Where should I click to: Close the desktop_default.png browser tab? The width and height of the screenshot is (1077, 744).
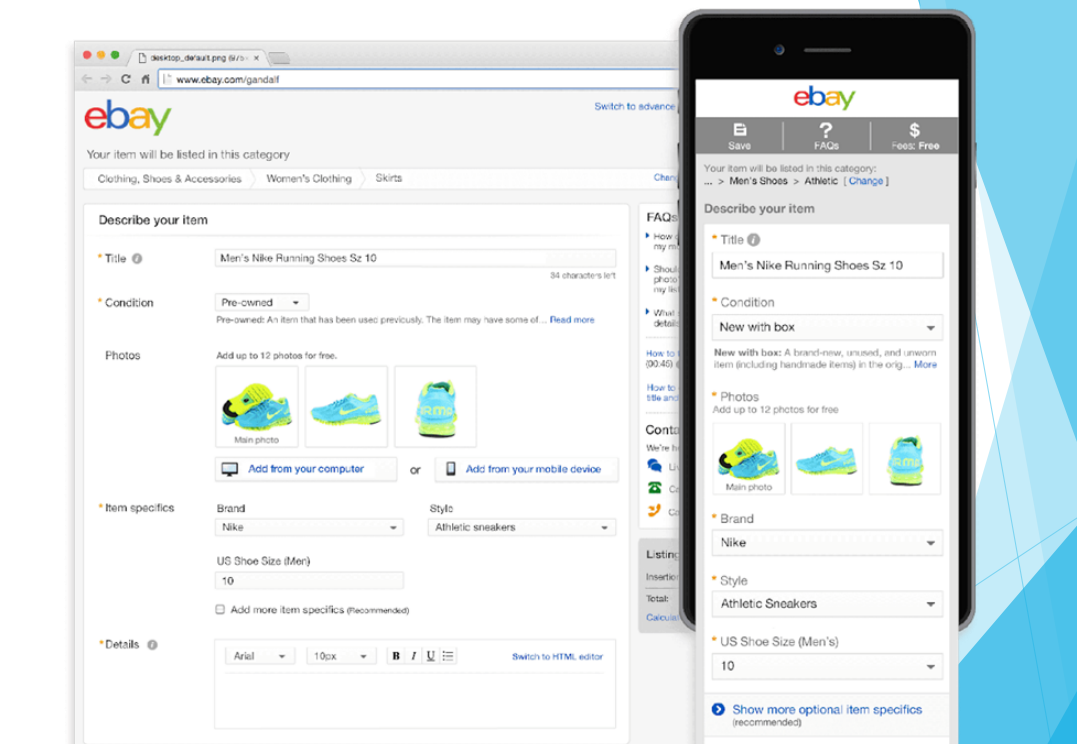coord(256,58)
